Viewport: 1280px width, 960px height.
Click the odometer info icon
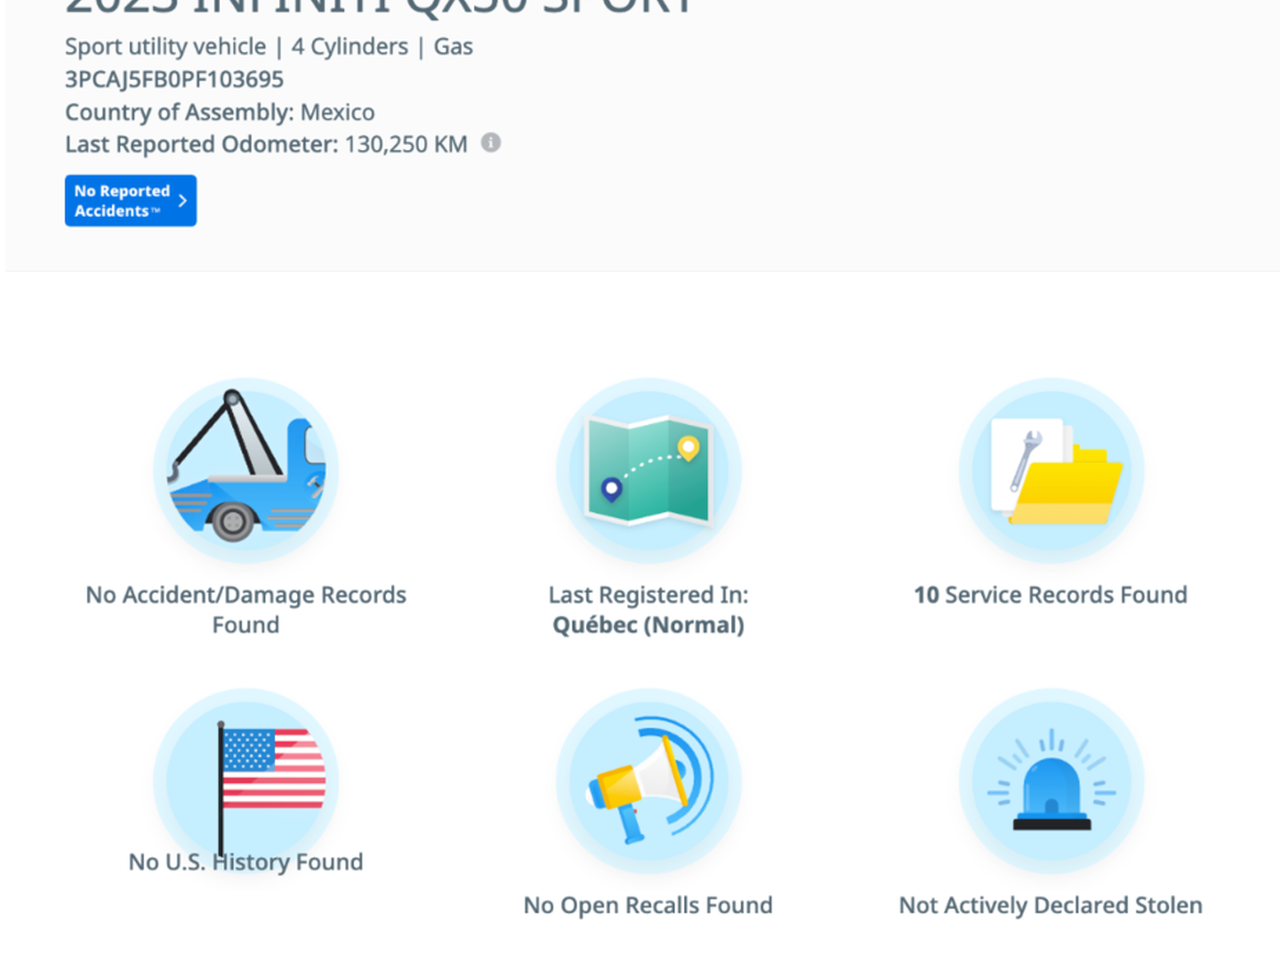(491, 143)
